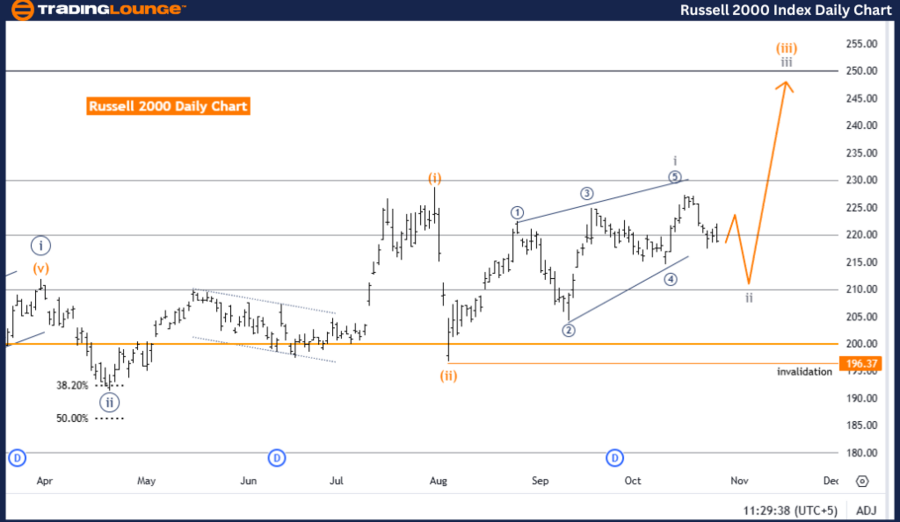The width and height of the screenshot is (900, 522).
Task: Click the TradingLounge logo icon
Action: (22, 9)
